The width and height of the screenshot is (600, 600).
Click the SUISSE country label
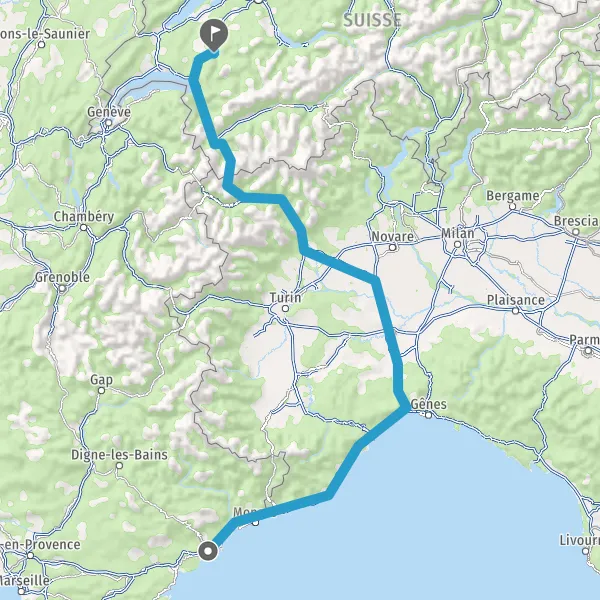tap(372, 20)
